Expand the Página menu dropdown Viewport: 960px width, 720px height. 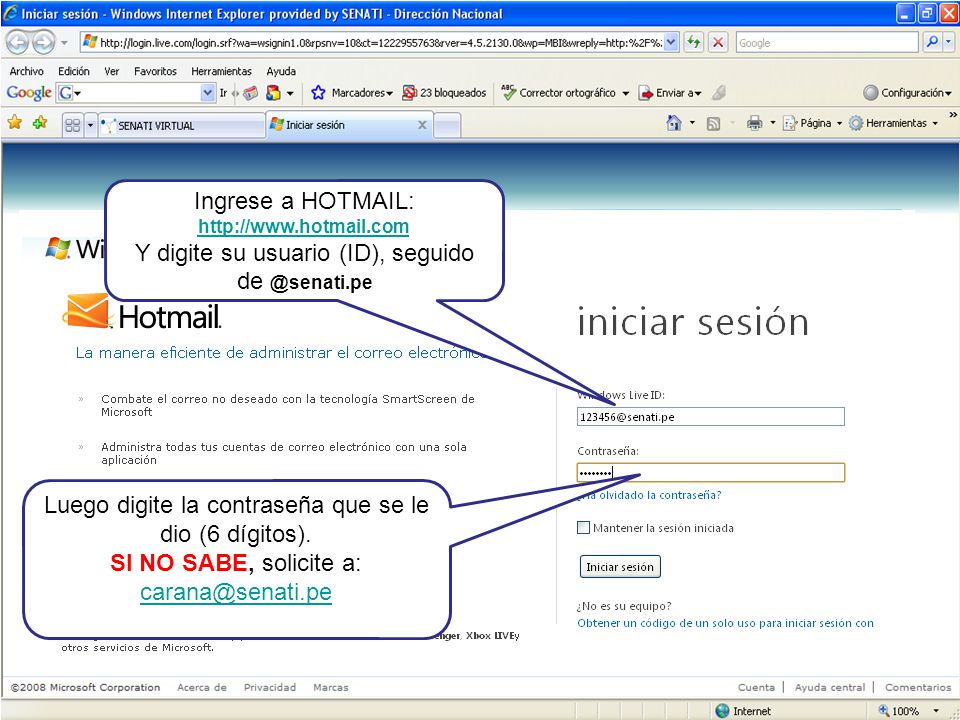pyautogui.click(x=839, y=123)
